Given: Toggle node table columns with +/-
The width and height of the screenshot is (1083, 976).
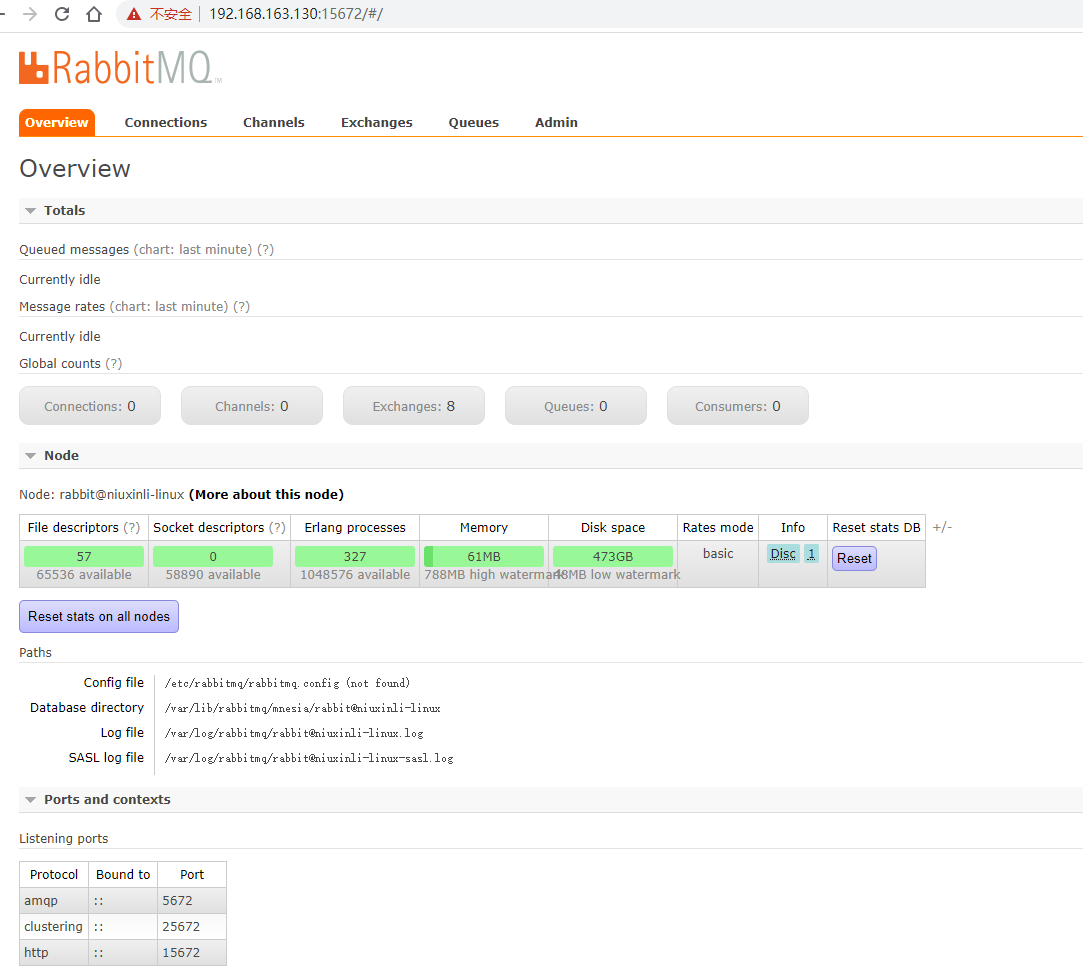Looking at the screenshot, I should [x=942, y=527].
